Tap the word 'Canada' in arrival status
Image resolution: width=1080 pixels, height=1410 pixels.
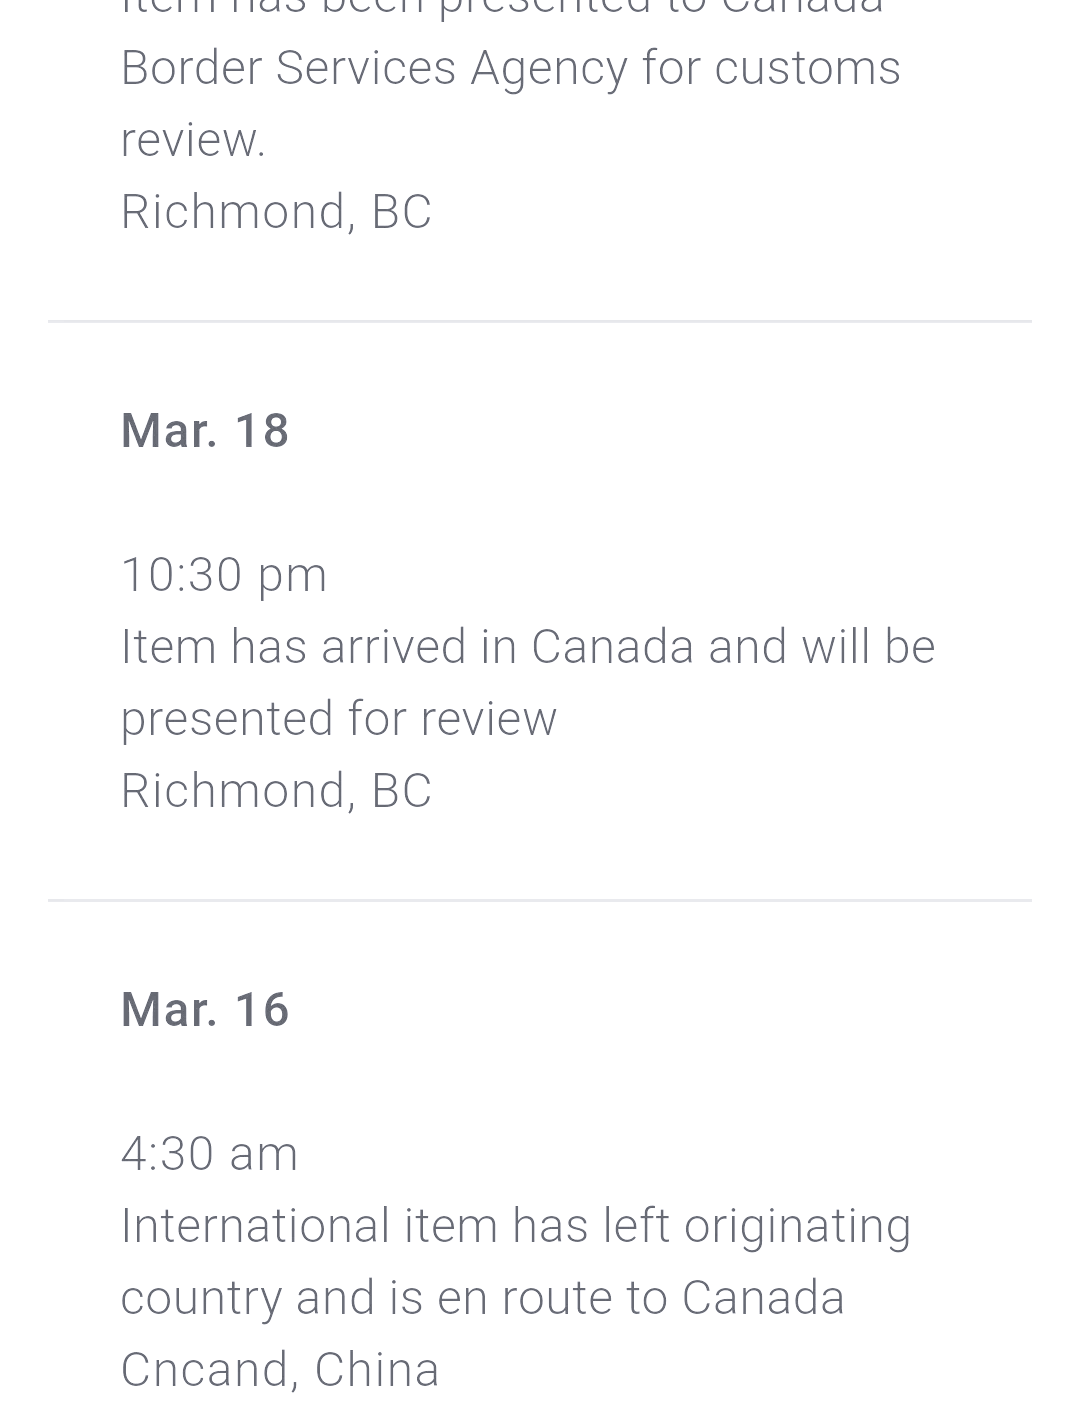tap(612, 647)
